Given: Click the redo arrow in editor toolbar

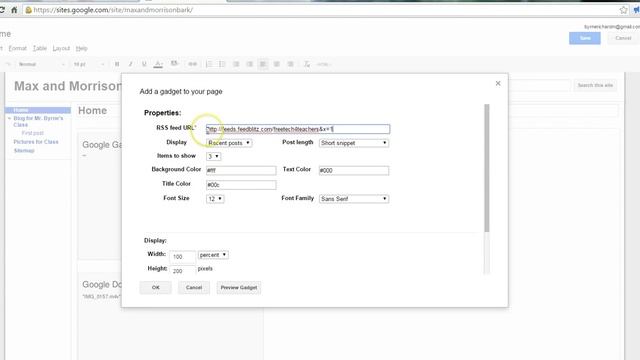Looking at the screenshot, I should coord(8,64).
